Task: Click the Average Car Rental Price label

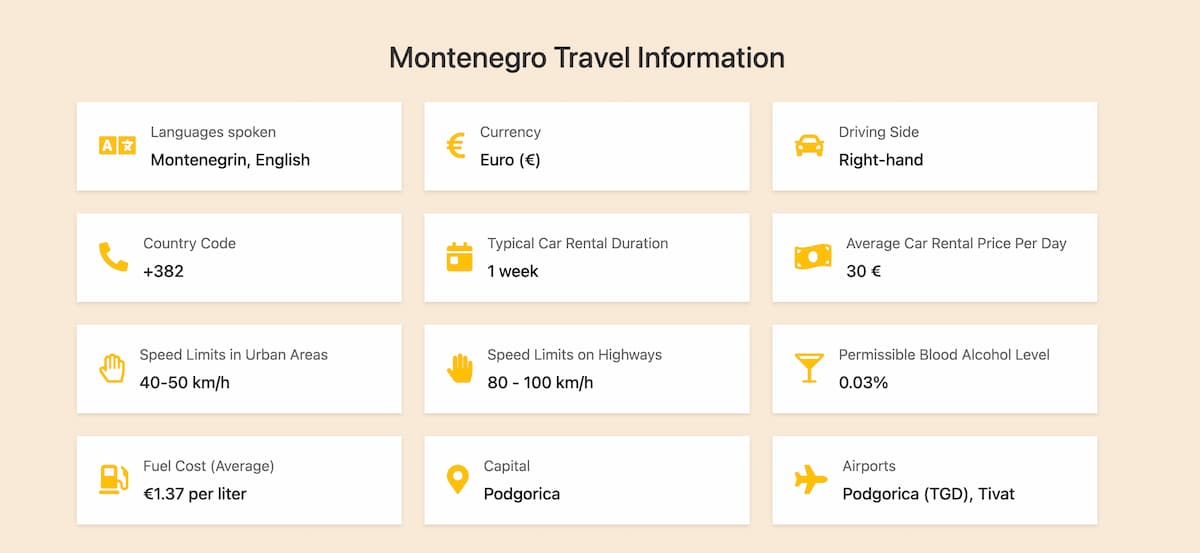Action: coord(956,243)
